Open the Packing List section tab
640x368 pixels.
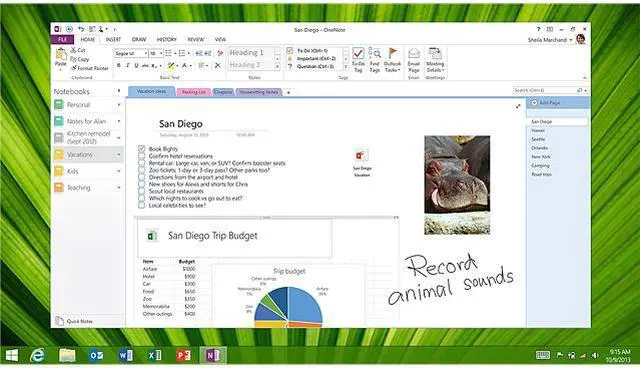click(193, 92)
